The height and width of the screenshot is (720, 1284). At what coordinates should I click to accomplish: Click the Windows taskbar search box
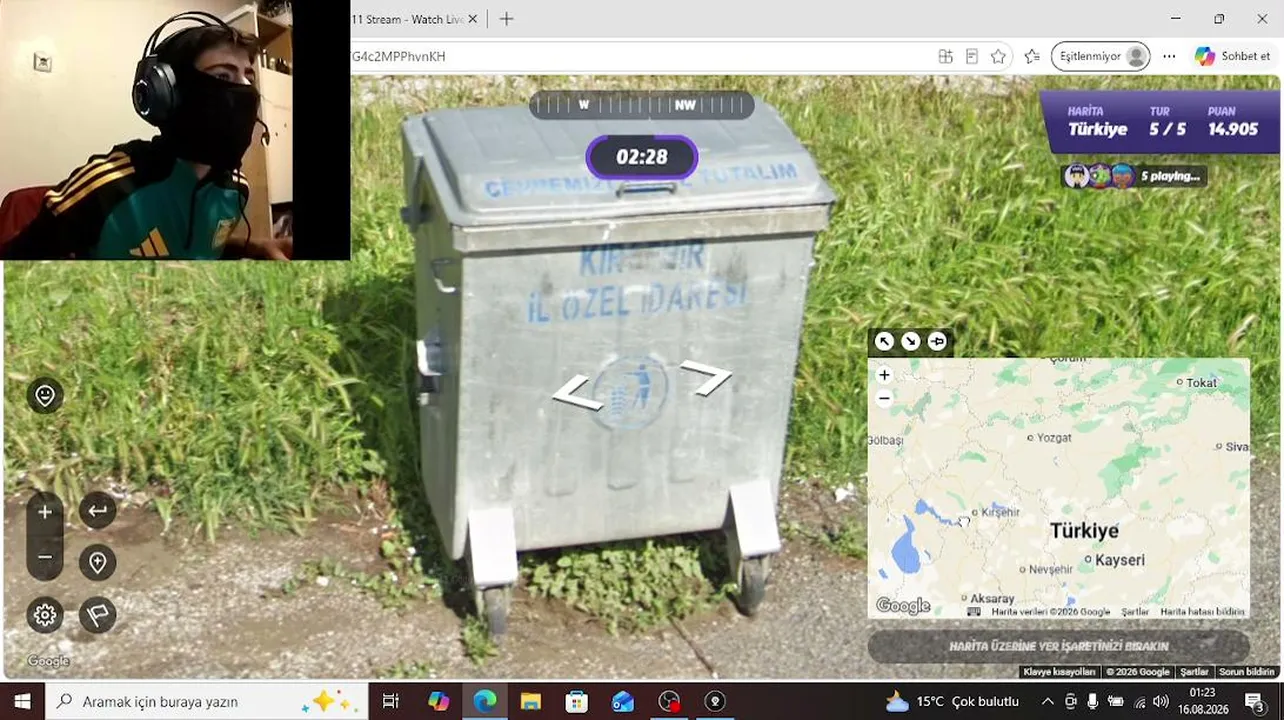206,702
